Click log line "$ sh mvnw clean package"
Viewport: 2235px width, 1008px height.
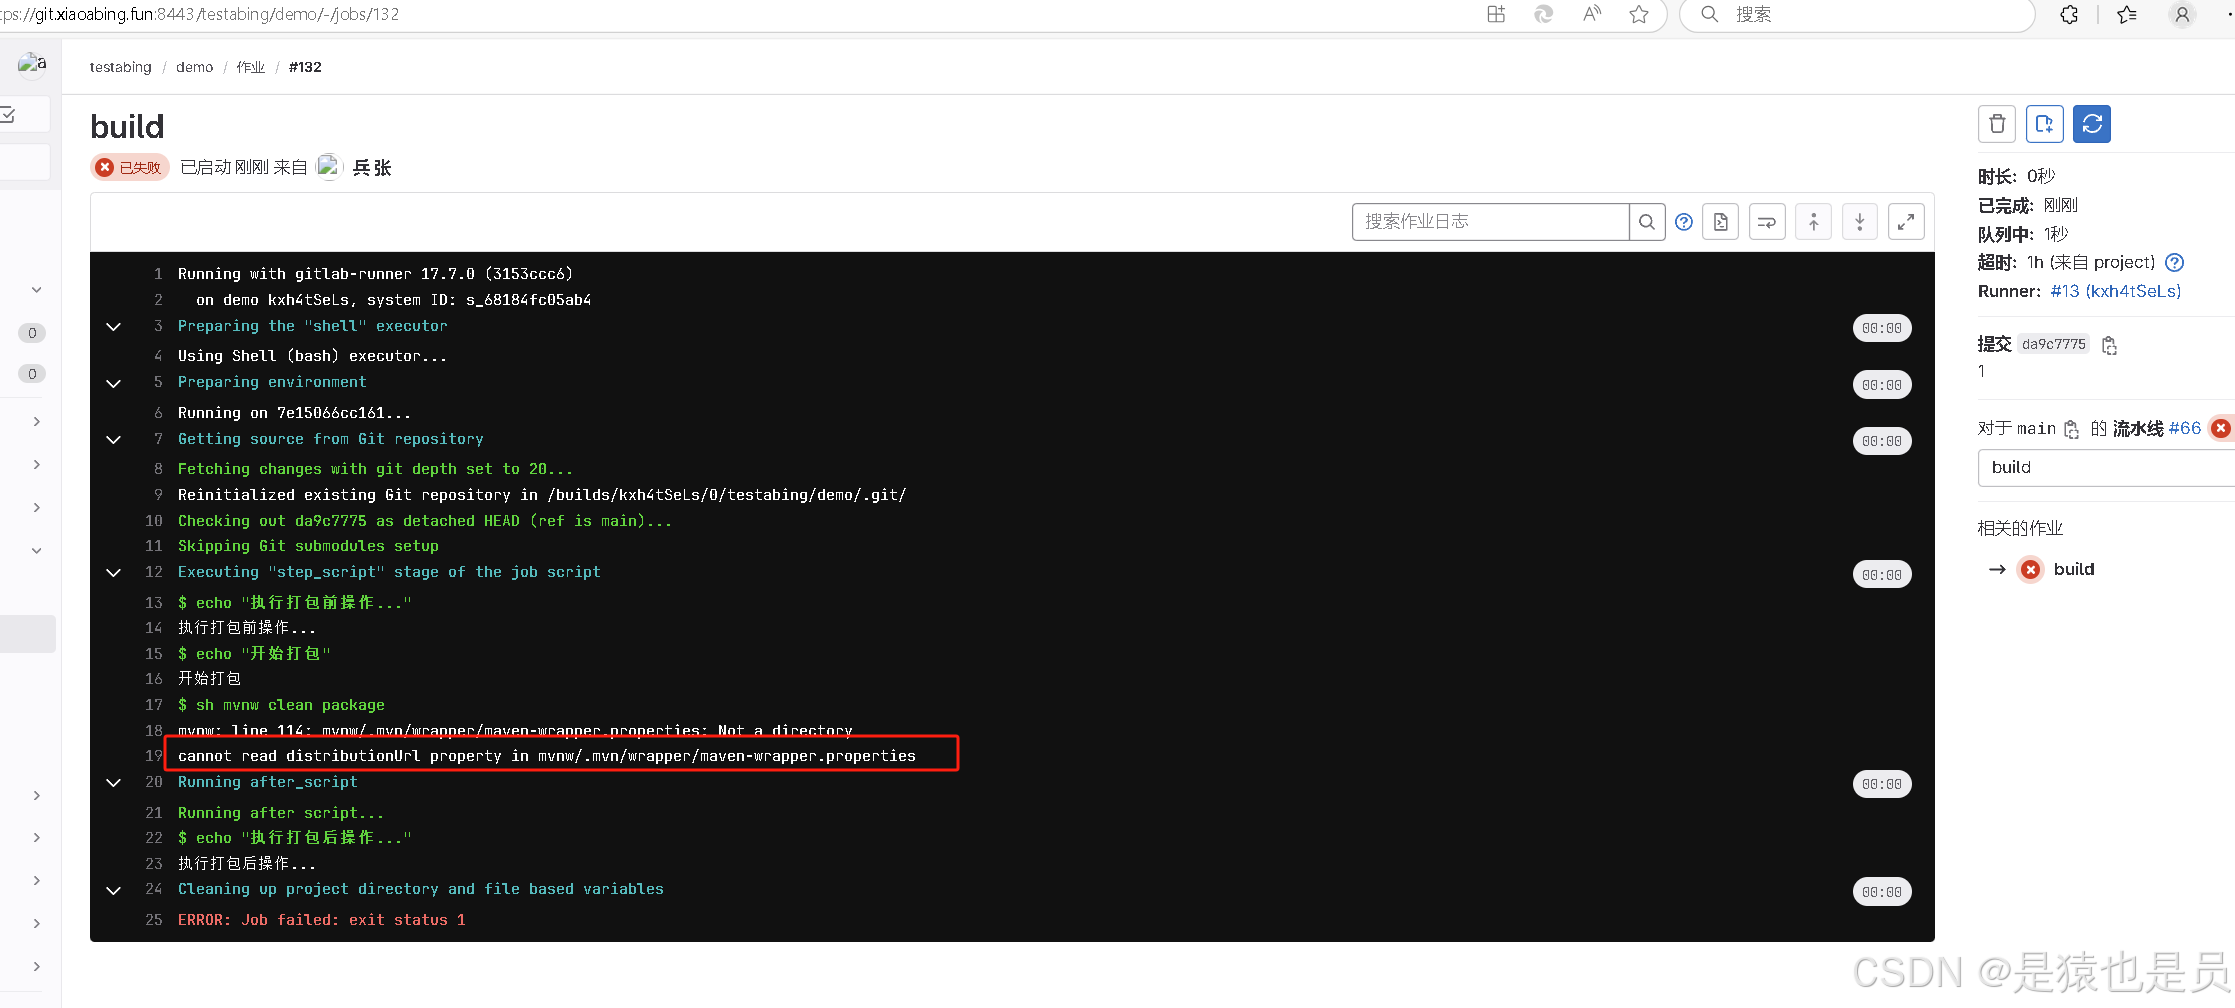(x=281, y=705)
